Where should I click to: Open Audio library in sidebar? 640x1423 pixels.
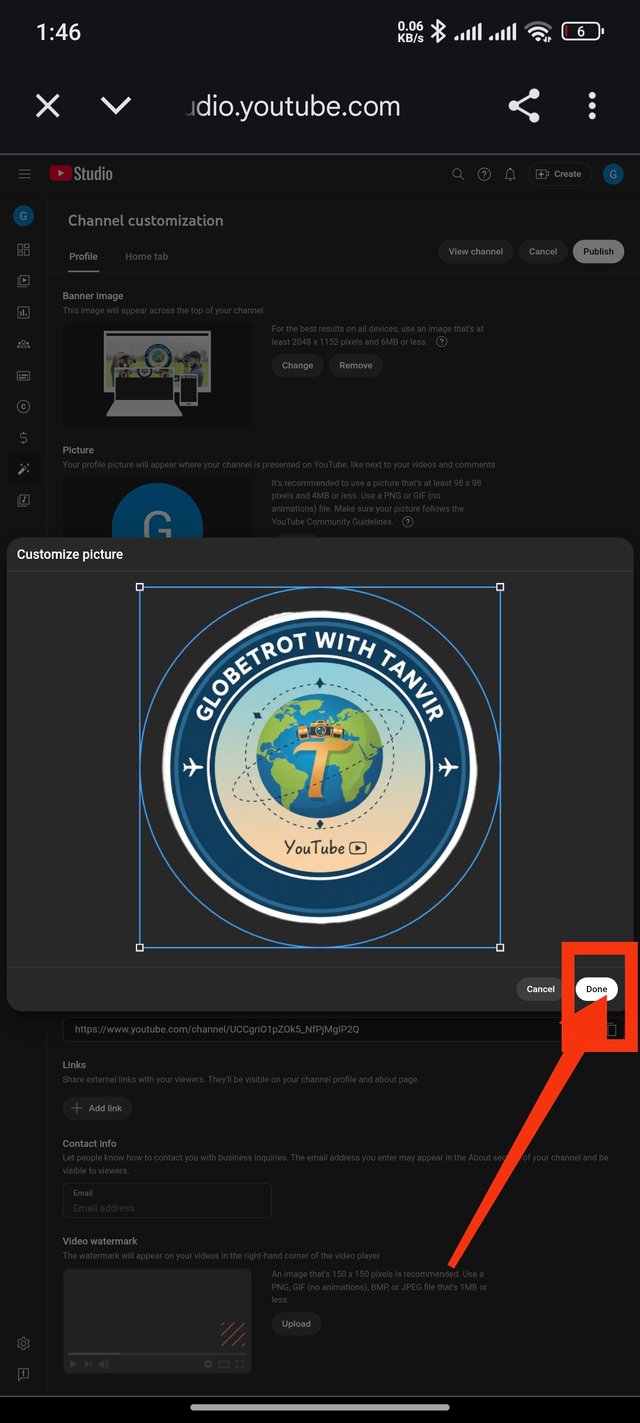click(x=24, y=500)
